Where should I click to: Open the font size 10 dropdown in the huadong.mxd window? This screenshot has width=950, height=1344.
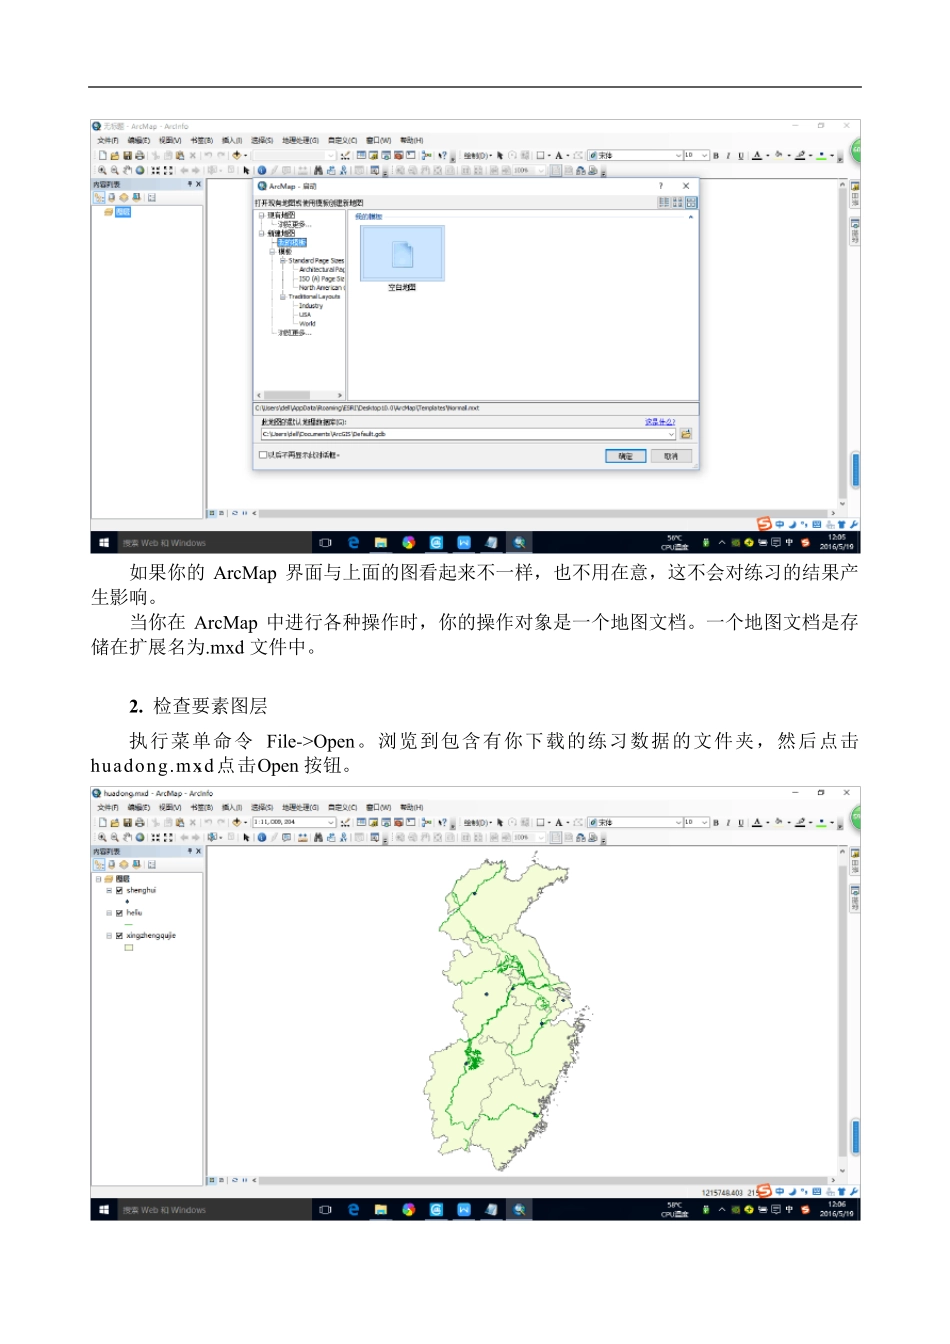point(705,822)
